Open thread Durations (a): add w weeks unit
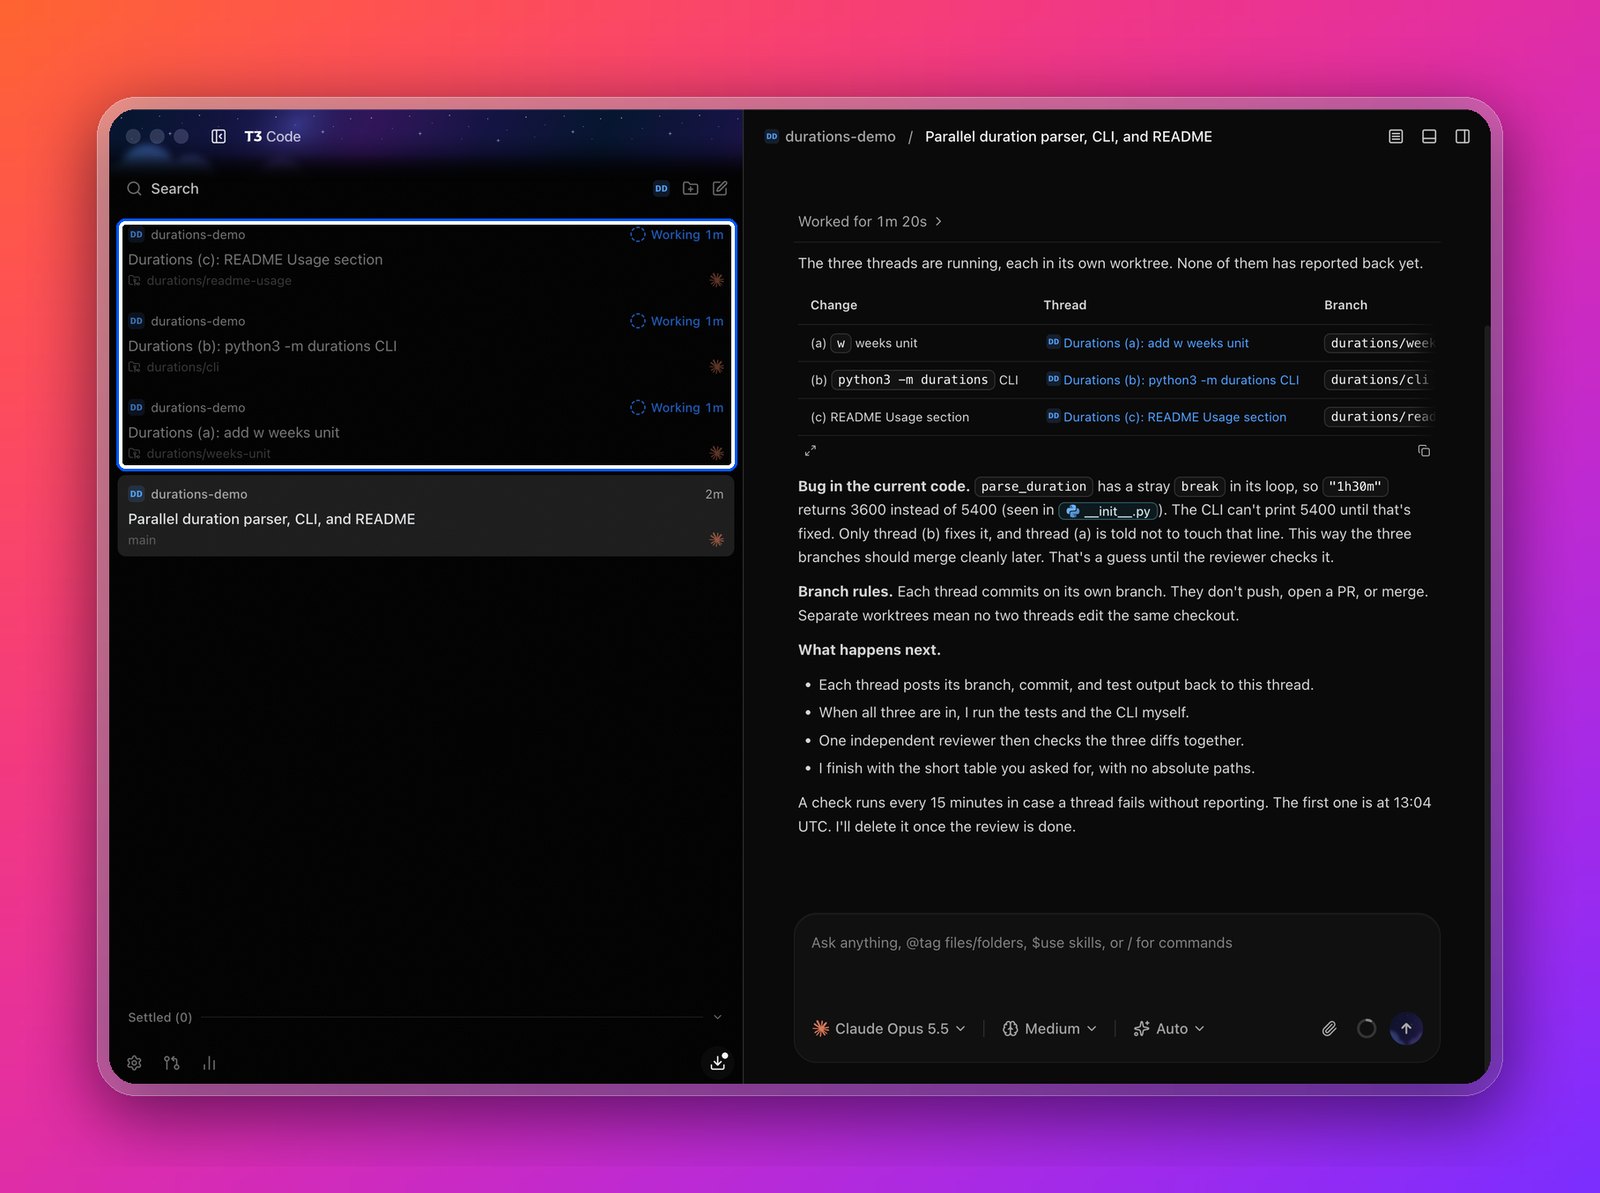1600x1193 pixels. coord(426,431)
